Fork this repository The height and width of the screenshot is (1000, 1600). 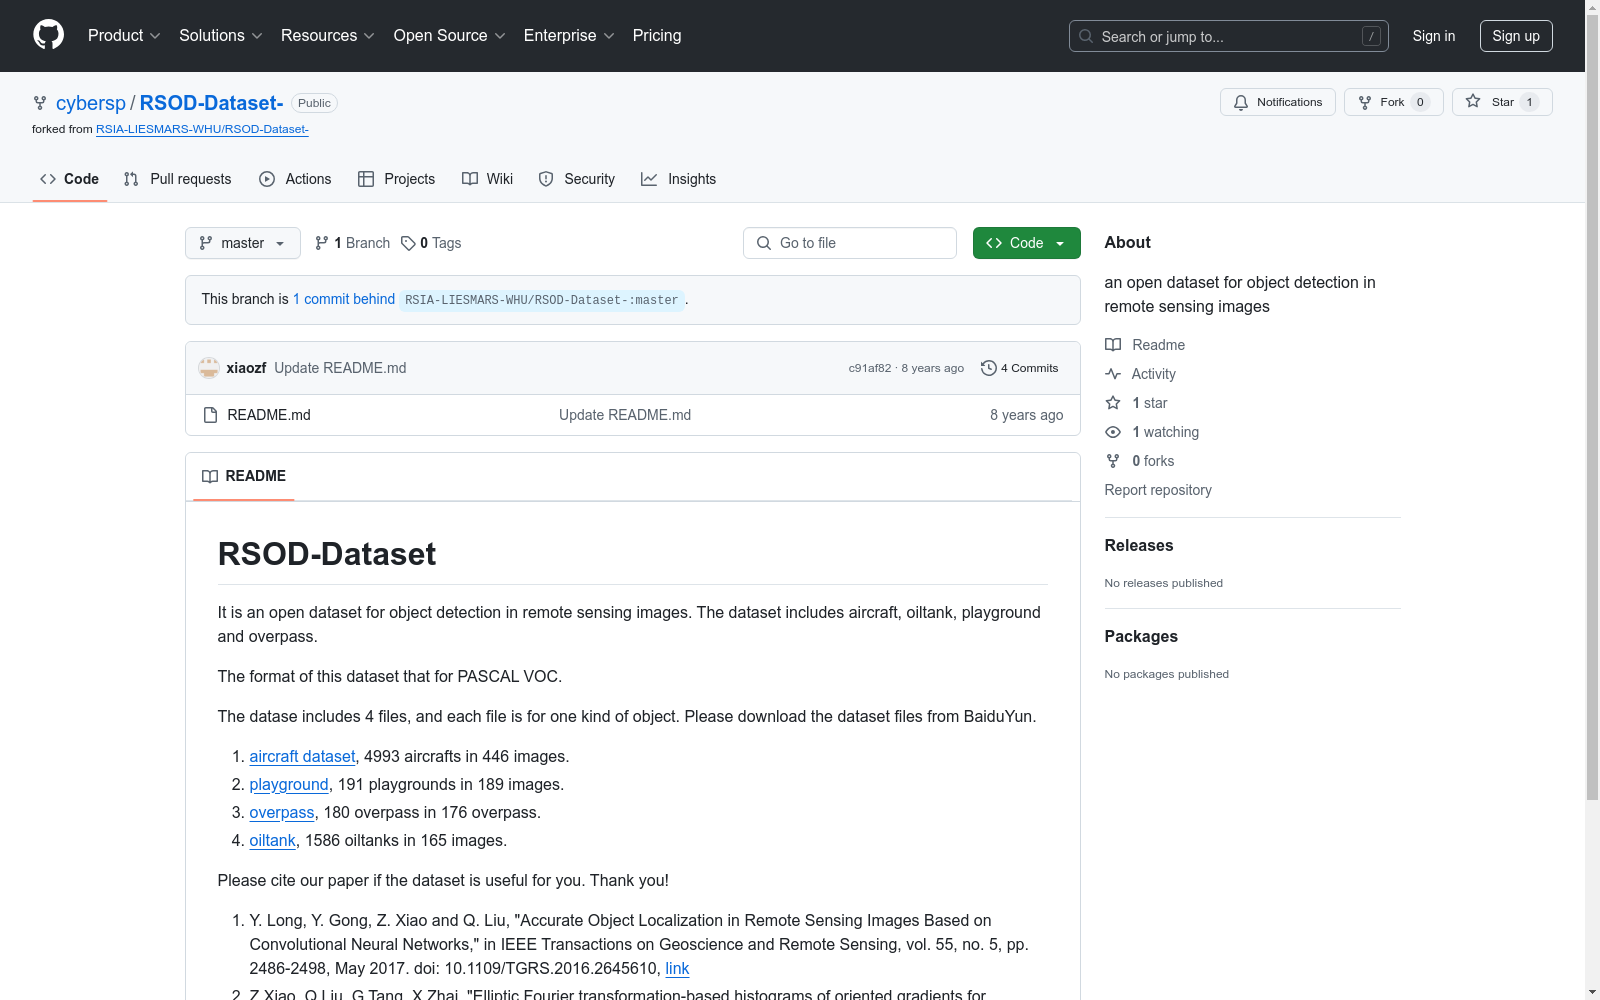tap(1393, 102)
